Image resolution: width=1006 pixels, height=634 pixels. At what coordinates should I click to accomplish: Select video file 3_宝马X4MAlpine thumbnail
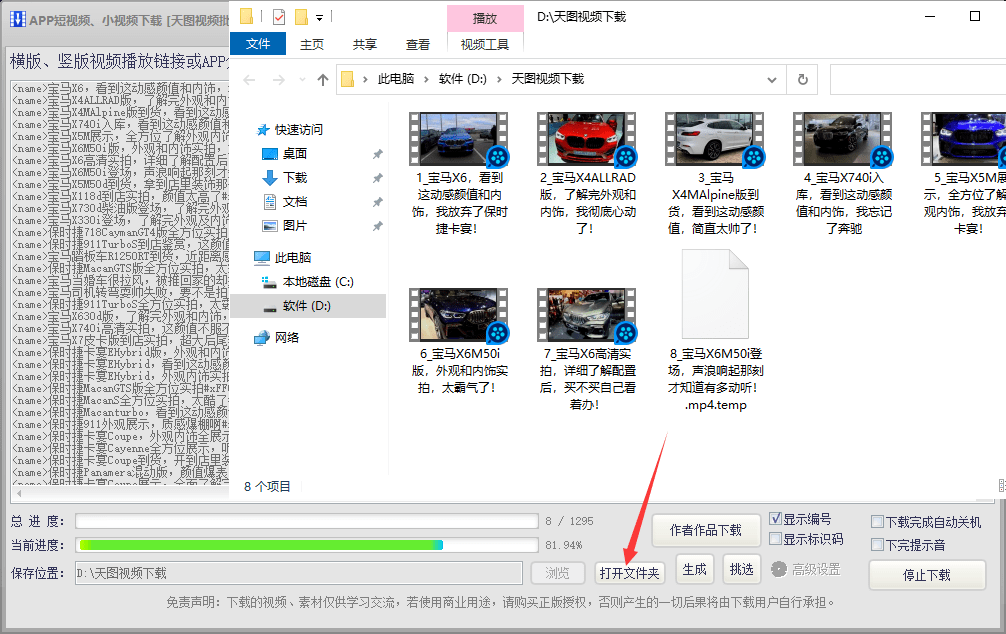(x=715, y=139)
